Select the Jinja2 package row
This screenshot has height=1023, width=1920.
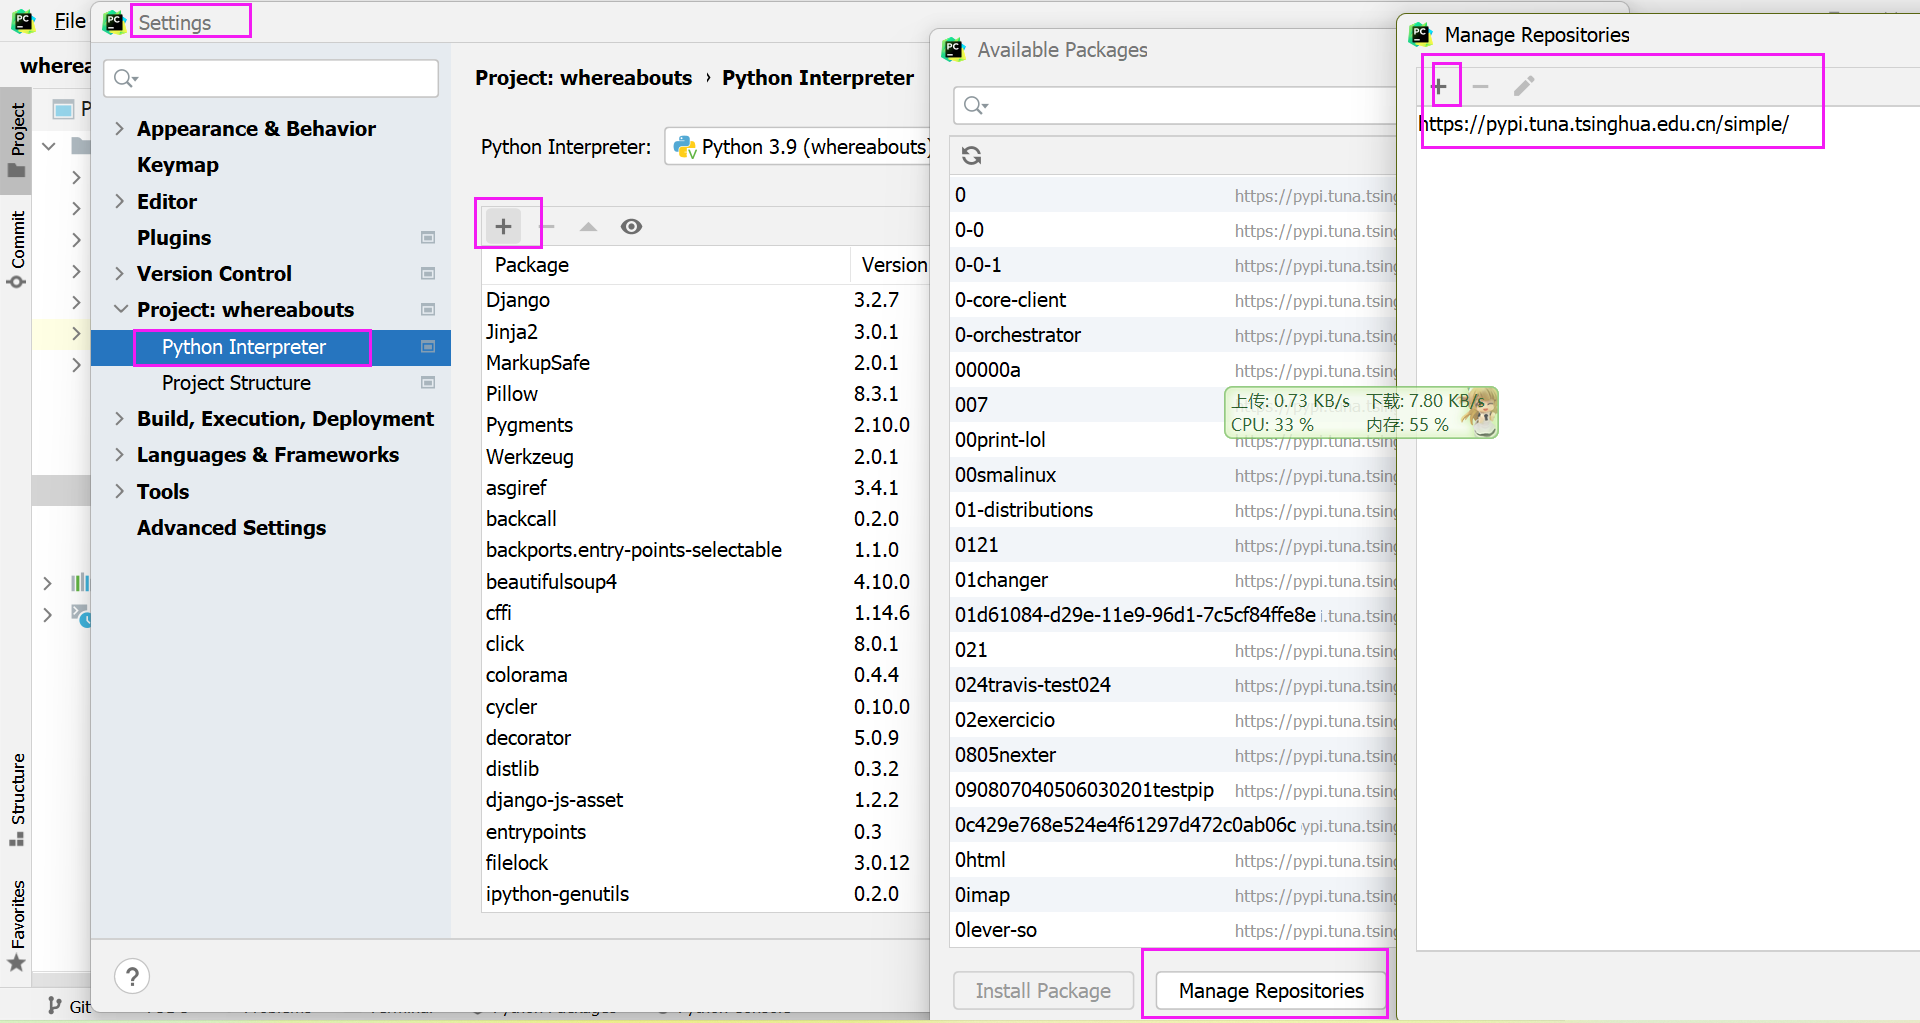[706, 332]
